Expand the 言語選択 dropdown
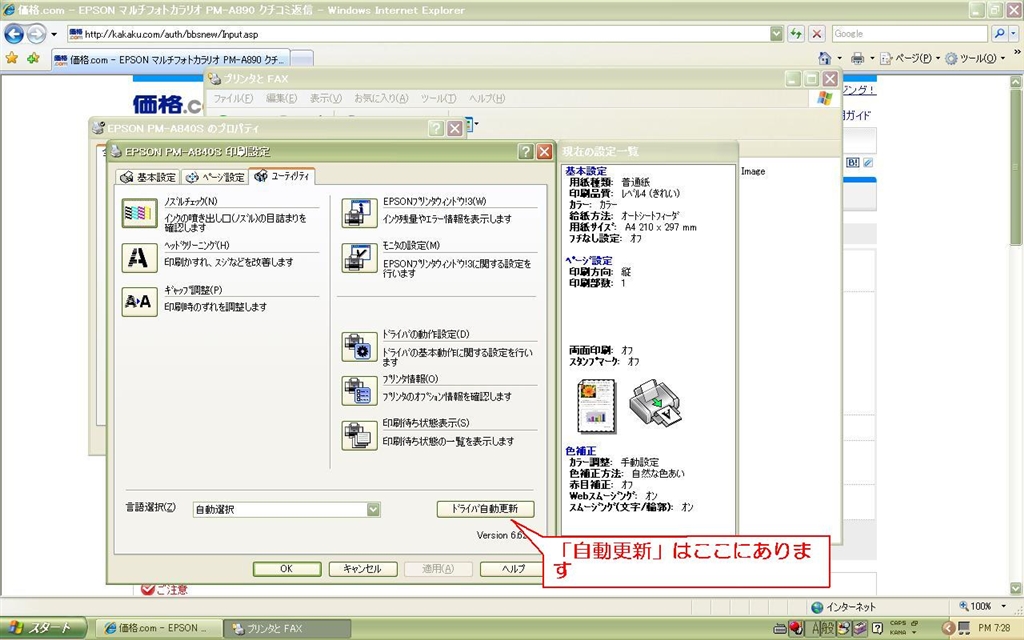This screenshot has width=1024, height=640. coord(373,509)
